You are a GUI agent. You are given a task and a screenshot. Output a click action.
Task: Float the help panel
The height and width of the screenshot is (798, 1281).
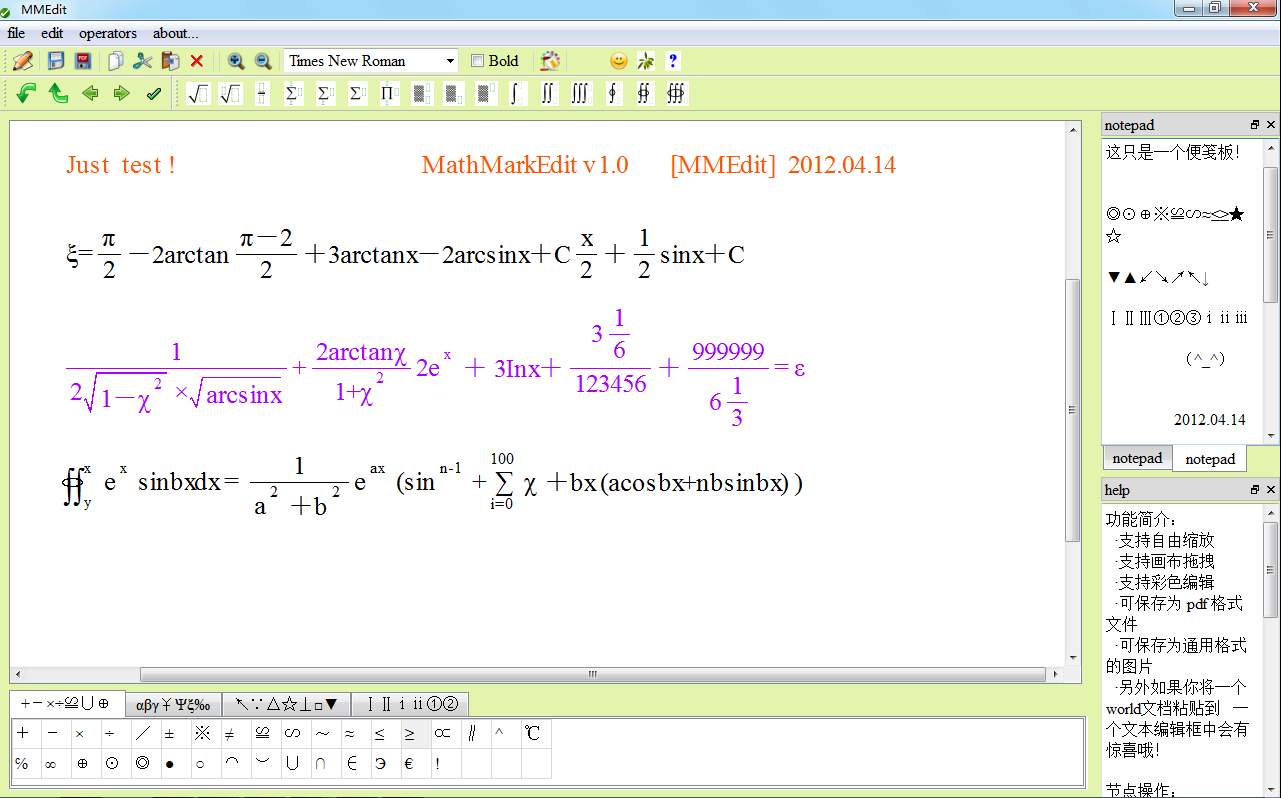pyautogui.click(x=1255, y=490)
